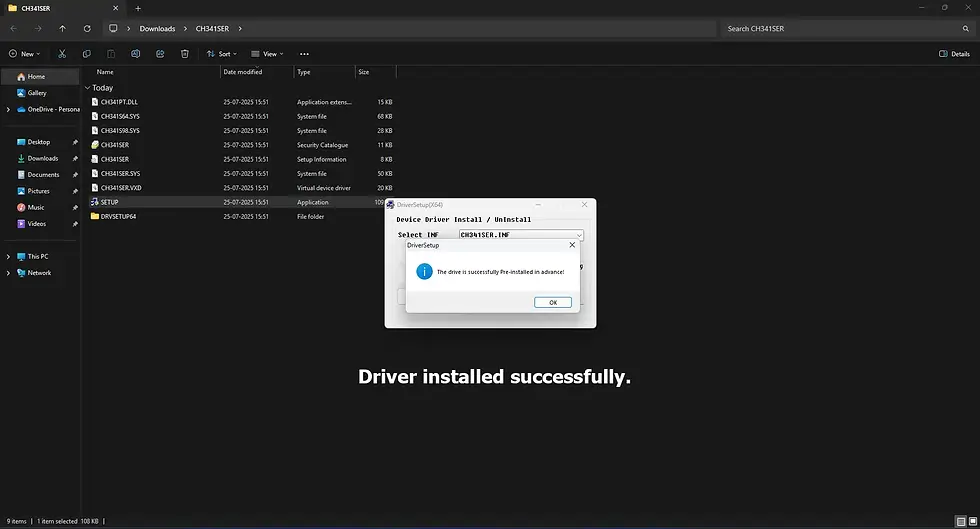
Task: Open Documents in the sidebar
Action: click(x=43, y=174)
